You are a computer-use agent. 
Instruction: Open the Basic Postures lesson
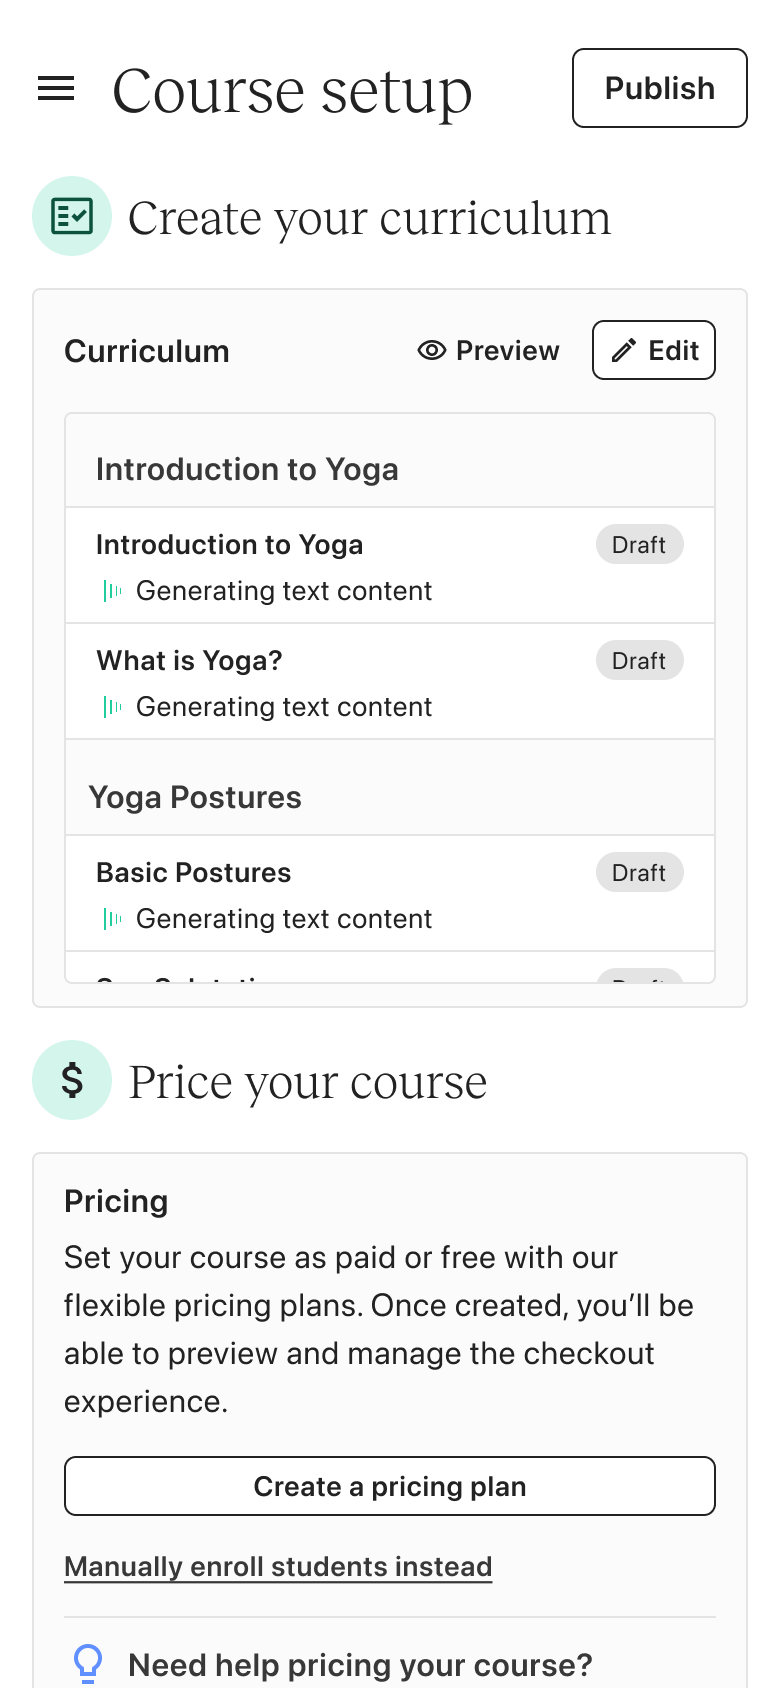click(194, 873)
